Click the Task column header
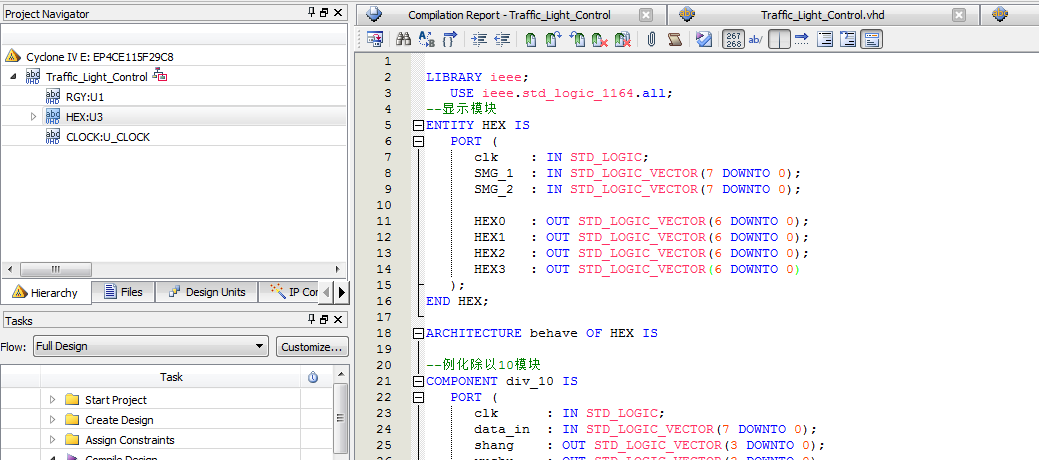 (171, 377)
